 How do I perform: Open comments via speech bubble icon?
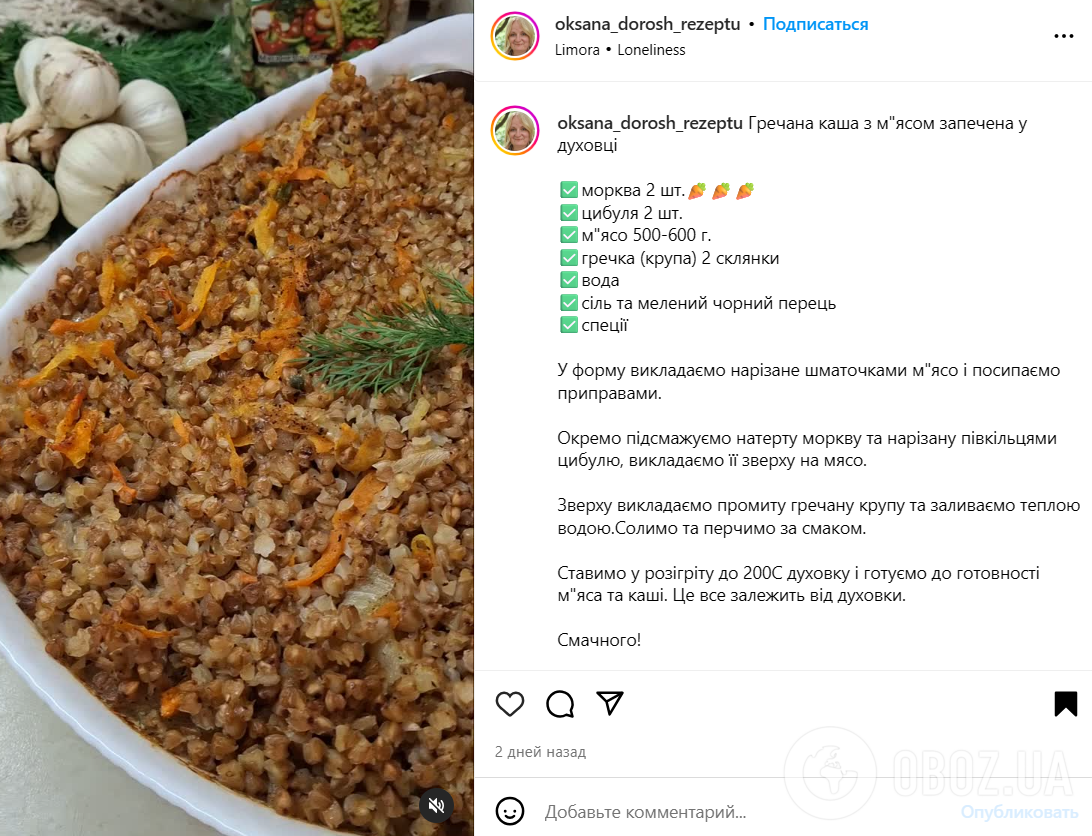[560, 704]
